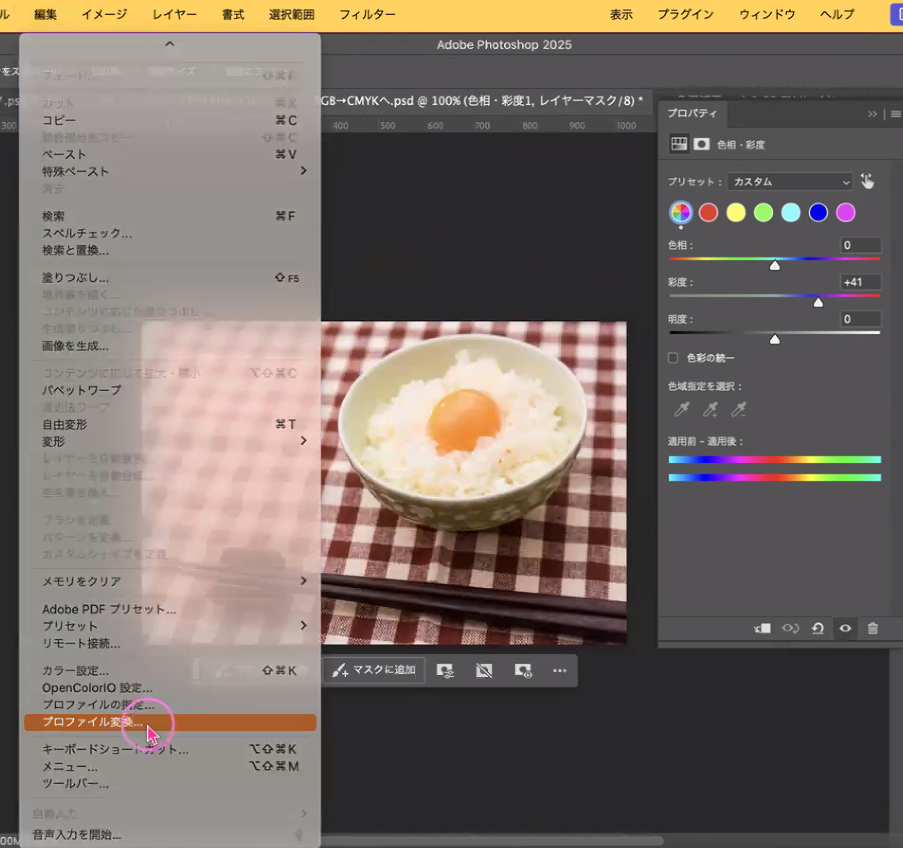
Task: Select the on-image targeted adjustment hand tool
Action: (x=867, y=182)
